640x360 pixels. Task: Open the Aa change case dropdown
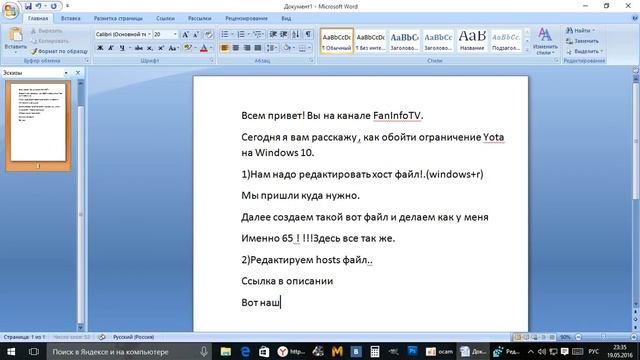[173, 48]
